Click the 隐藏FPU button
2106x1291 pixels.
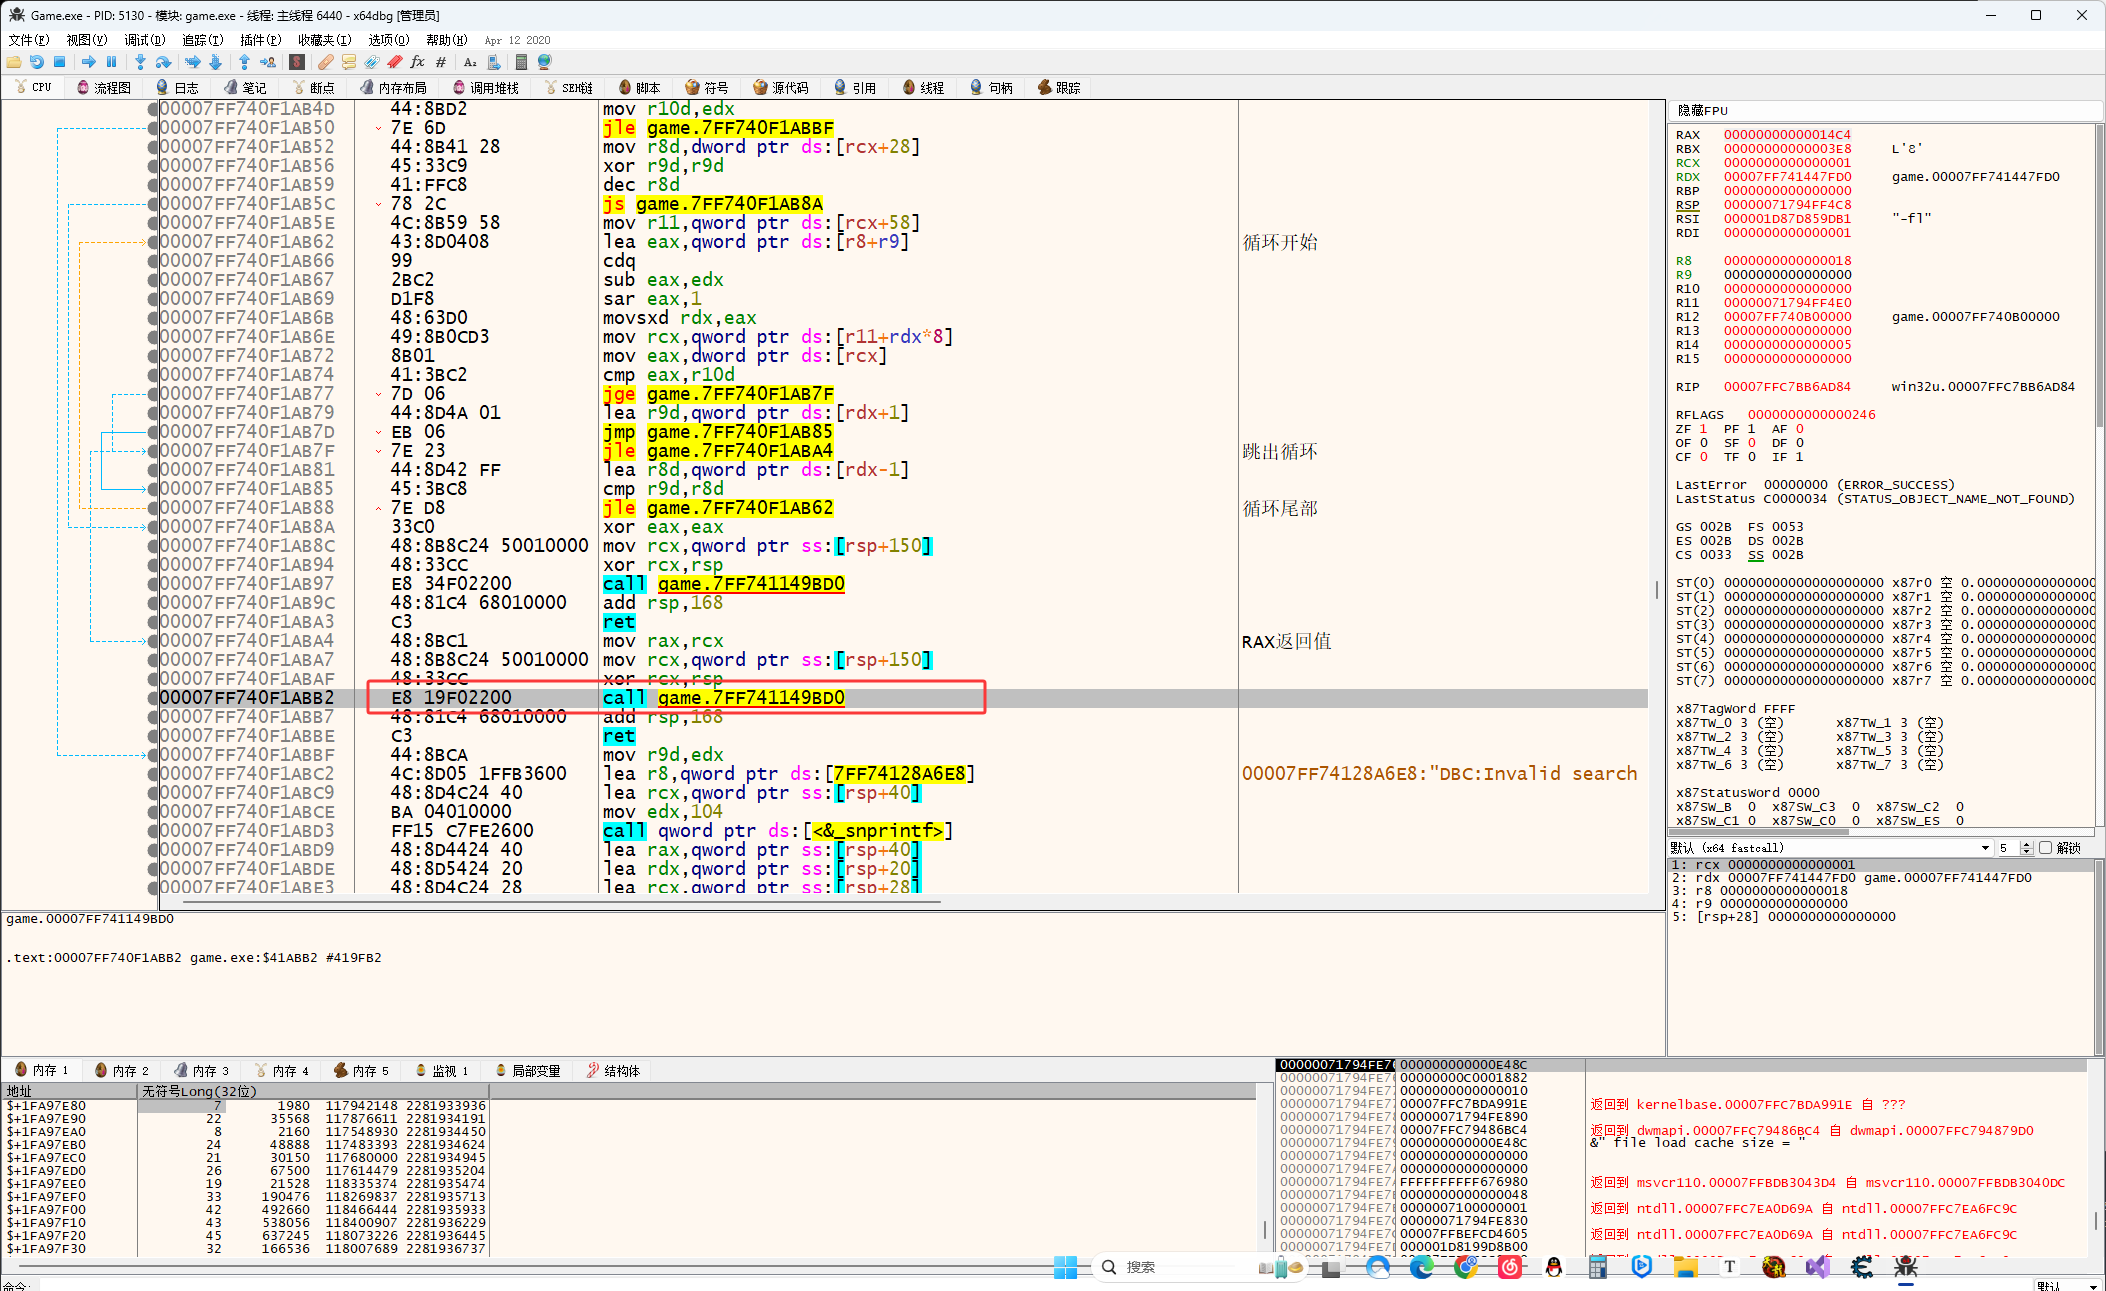pos(1702,111)
